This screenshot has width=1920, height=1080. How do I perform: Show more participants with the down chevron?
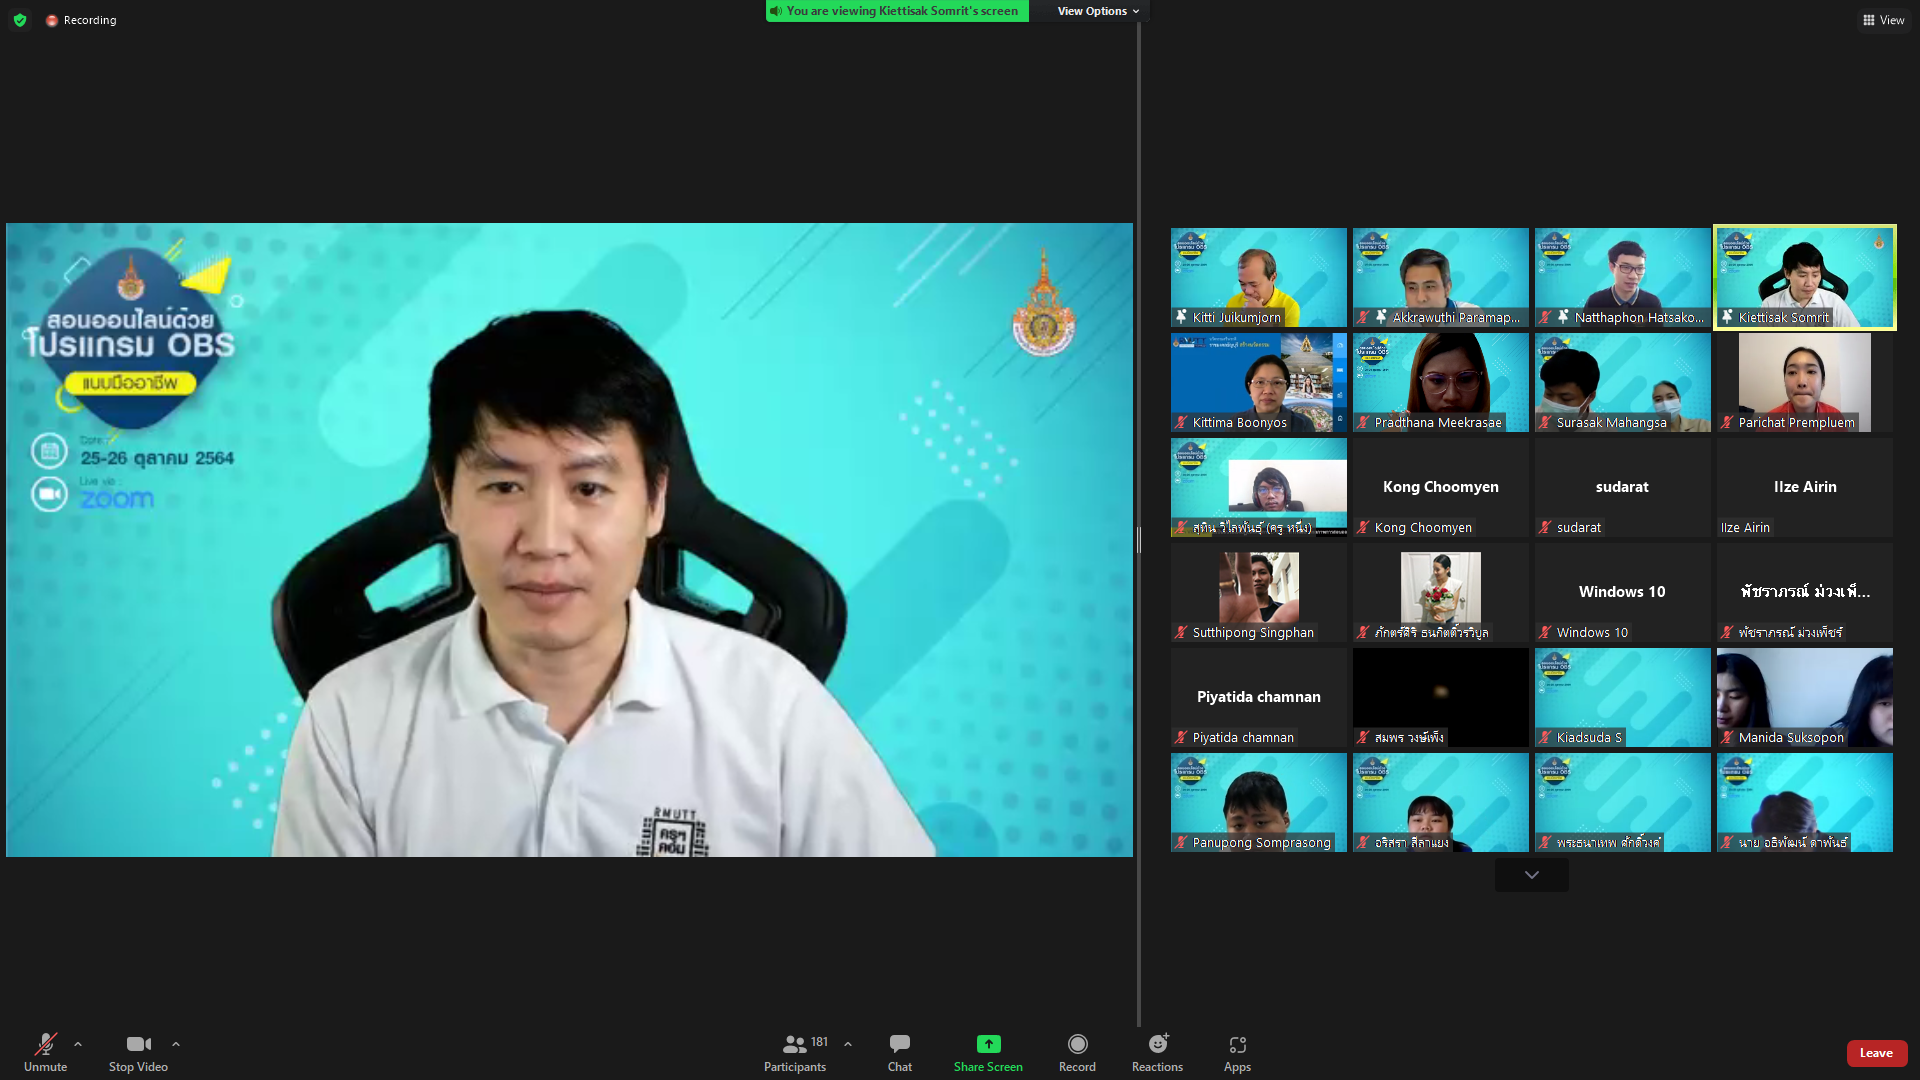tap(1531, 875)
